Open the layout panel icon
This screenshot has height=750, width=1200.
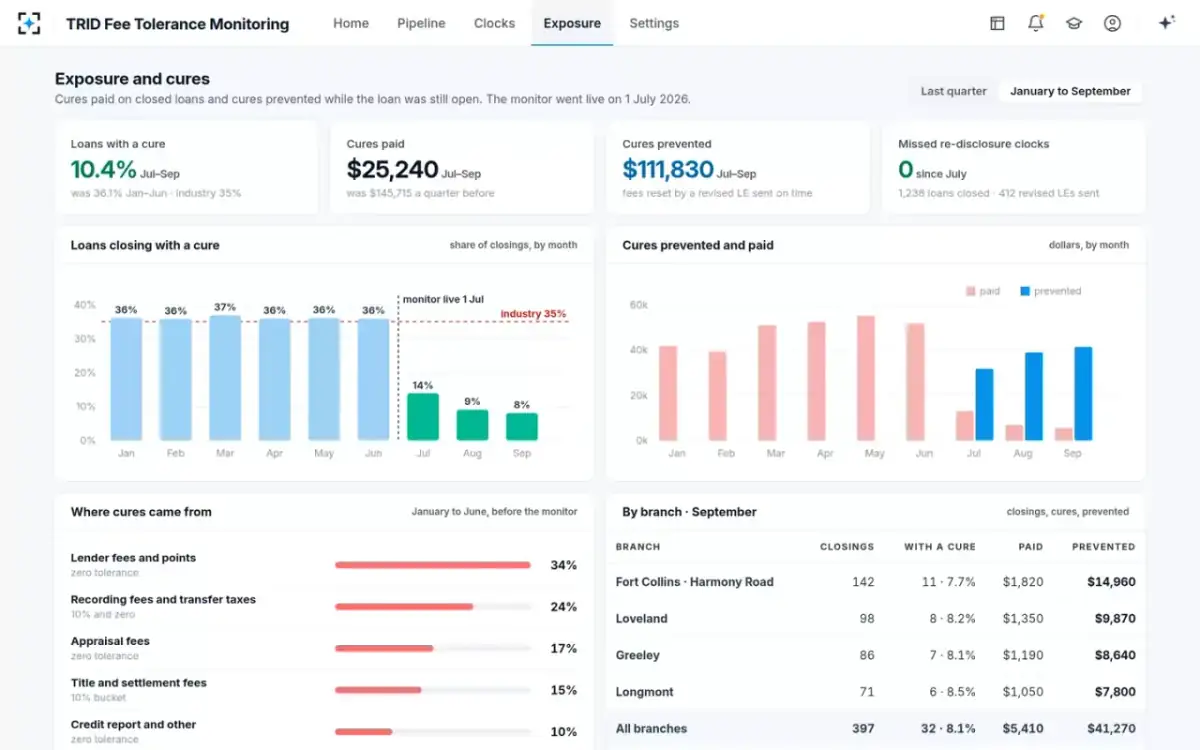(x=997, y=23)
